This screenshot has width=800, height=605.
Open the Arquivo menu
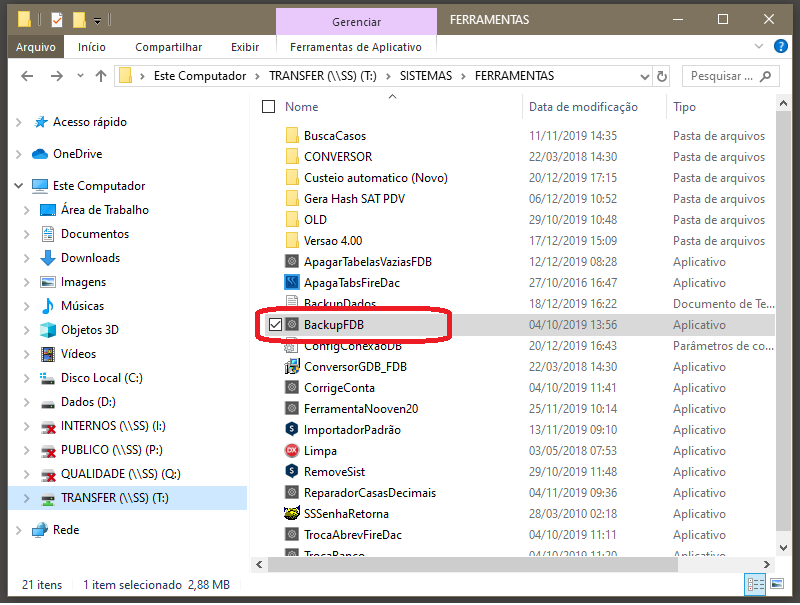click(37, 47)
